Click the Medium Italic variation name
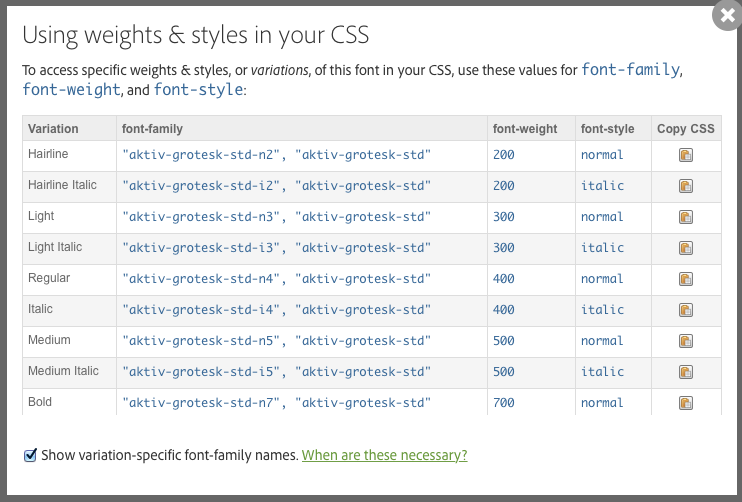The height and width of the screenshot is (502, 742). (63, 371)
